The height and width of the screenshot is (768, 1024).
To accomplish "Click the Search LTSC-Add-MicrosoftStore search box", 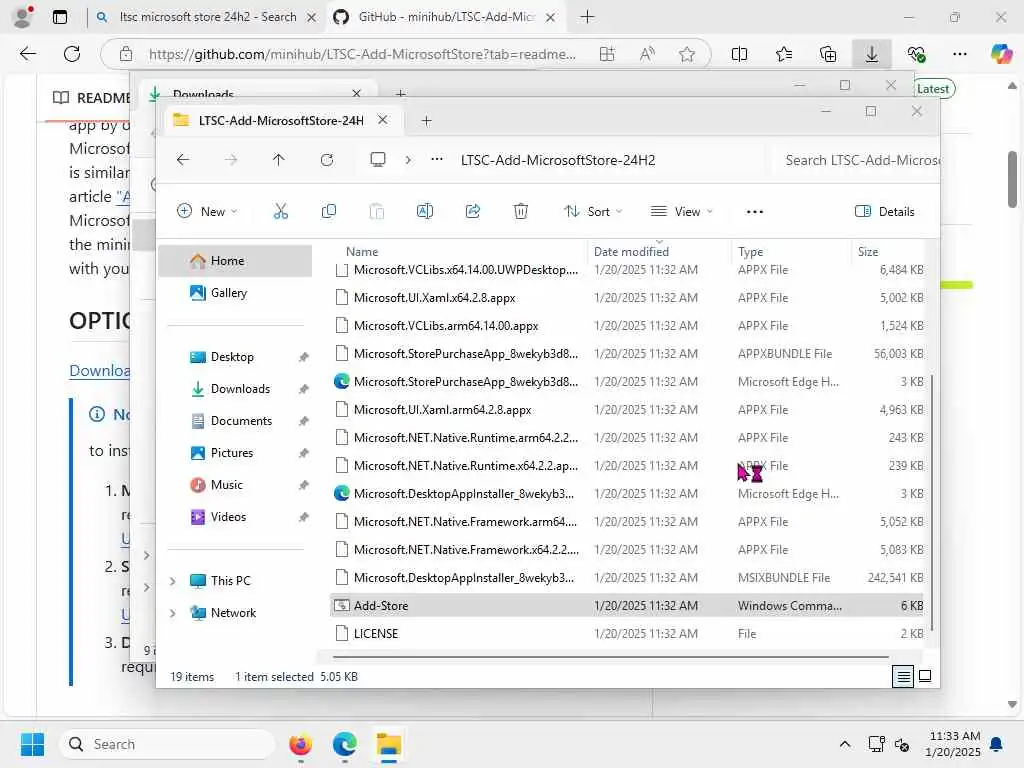I will pos(856,160).
